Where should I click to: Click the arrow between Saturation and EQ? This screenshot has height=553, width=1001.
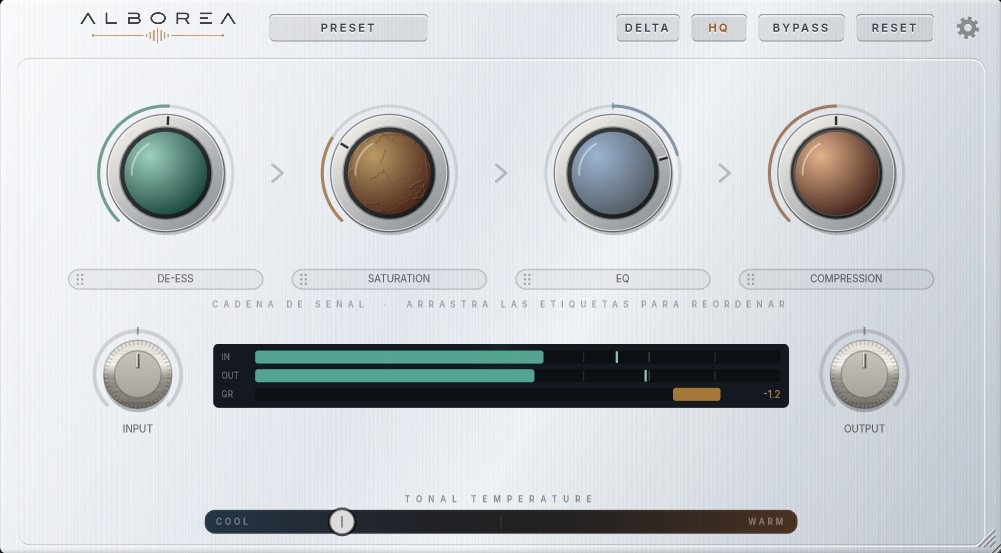click(x=500, y=173)
